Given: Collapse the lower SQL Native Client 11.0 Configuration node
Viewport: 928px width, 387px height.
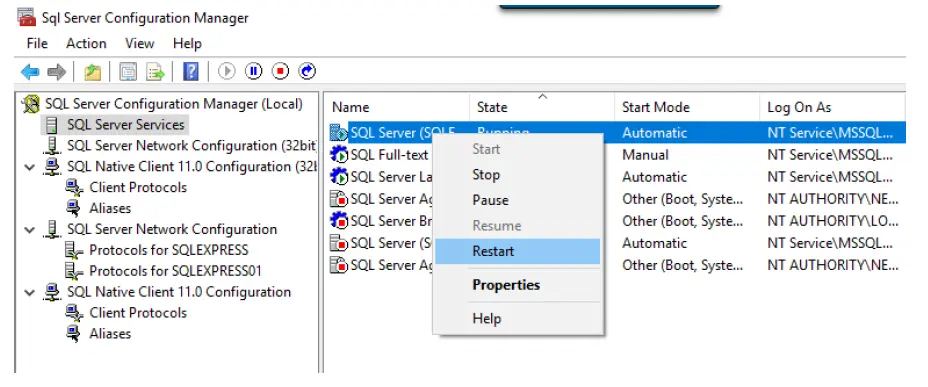Looking at the screenshot, I should [x=30, y=293].
